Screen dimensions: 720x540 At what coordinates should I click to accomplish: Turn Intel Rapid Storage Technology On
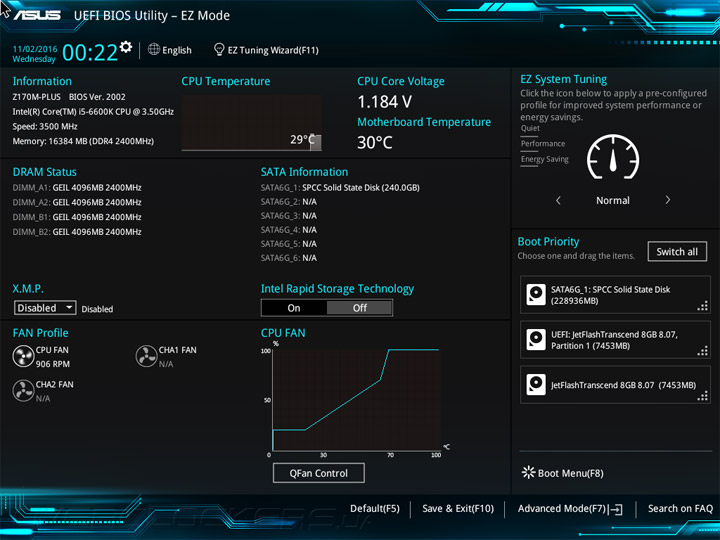(x=294, y=308)
